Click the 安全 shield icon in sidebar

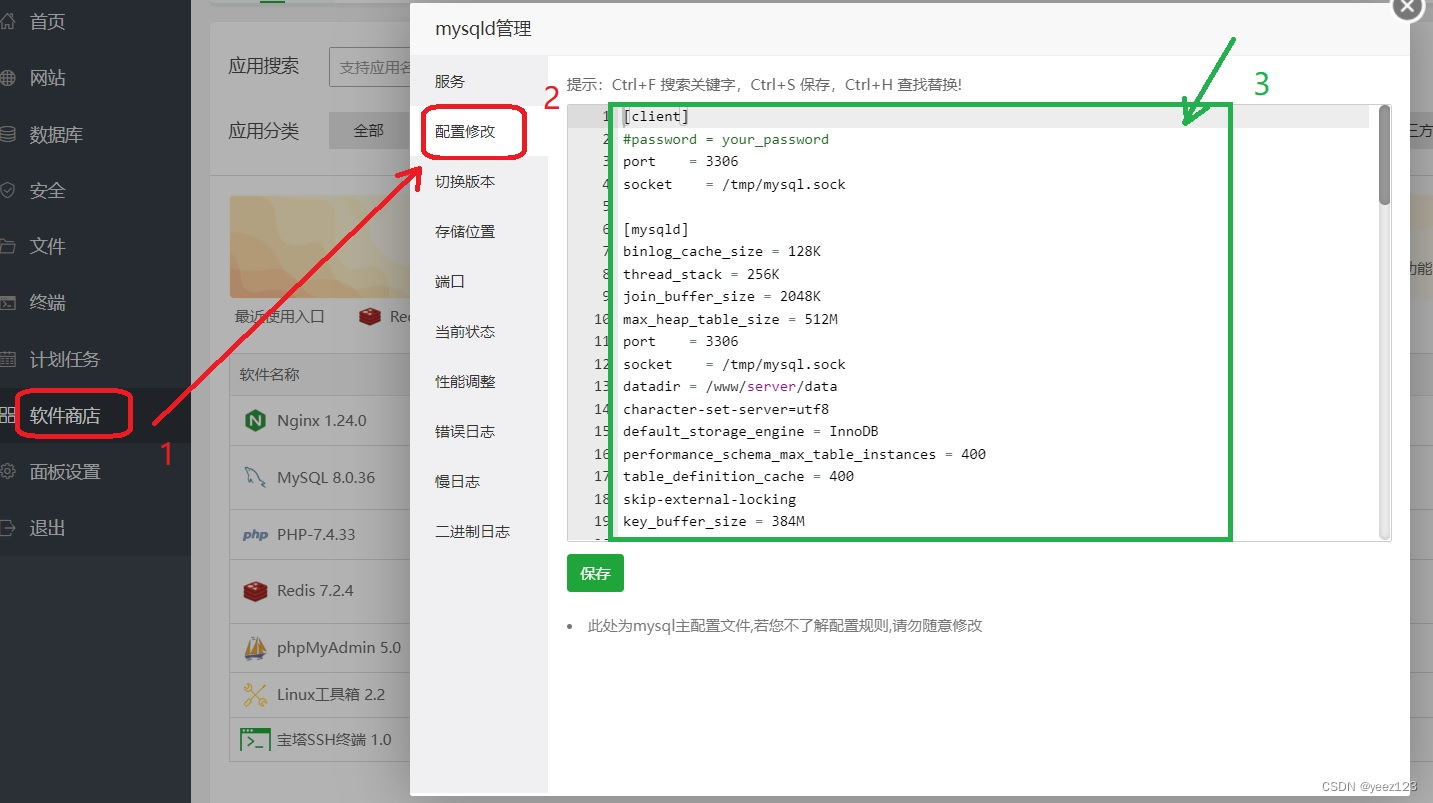click(x=7, y=190)
